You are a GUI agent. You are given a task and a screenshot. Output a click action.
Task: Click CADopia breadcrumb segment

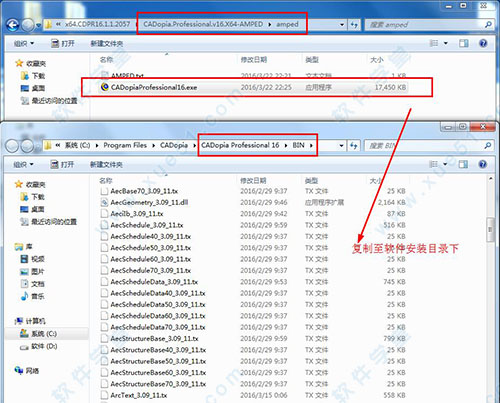click(174, 145)
